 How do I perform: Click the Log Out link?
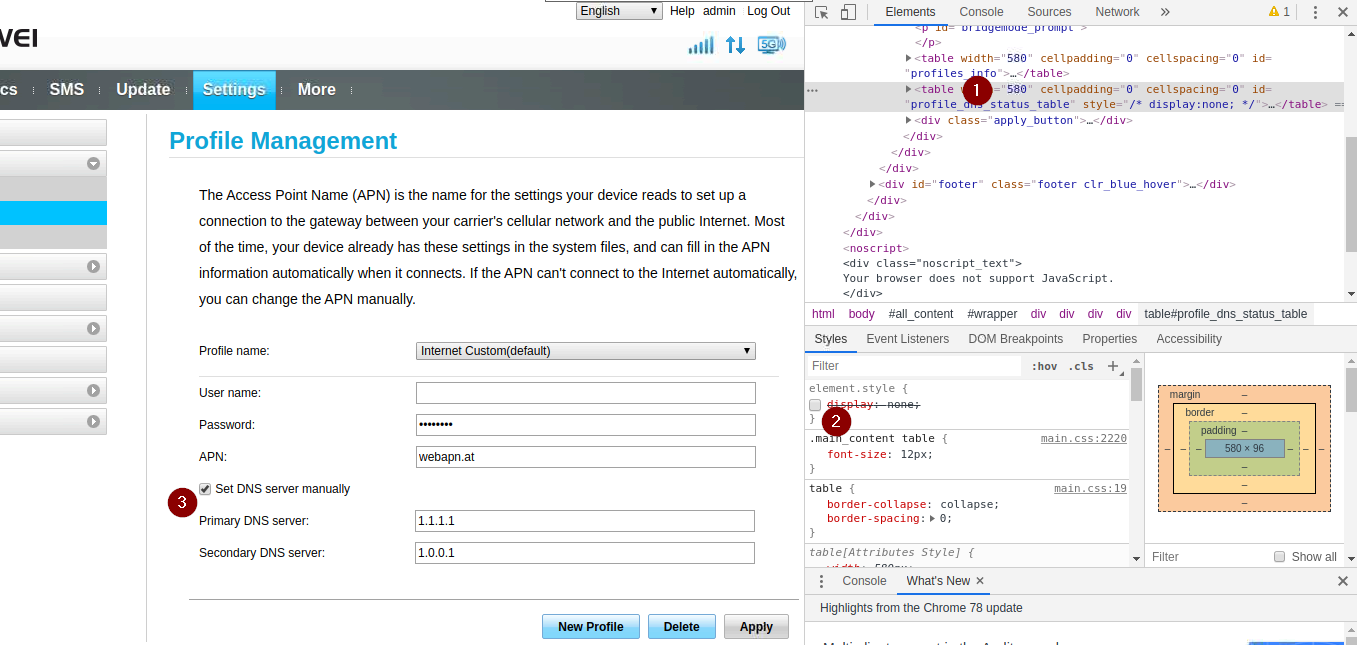click(x=769, y=11)
